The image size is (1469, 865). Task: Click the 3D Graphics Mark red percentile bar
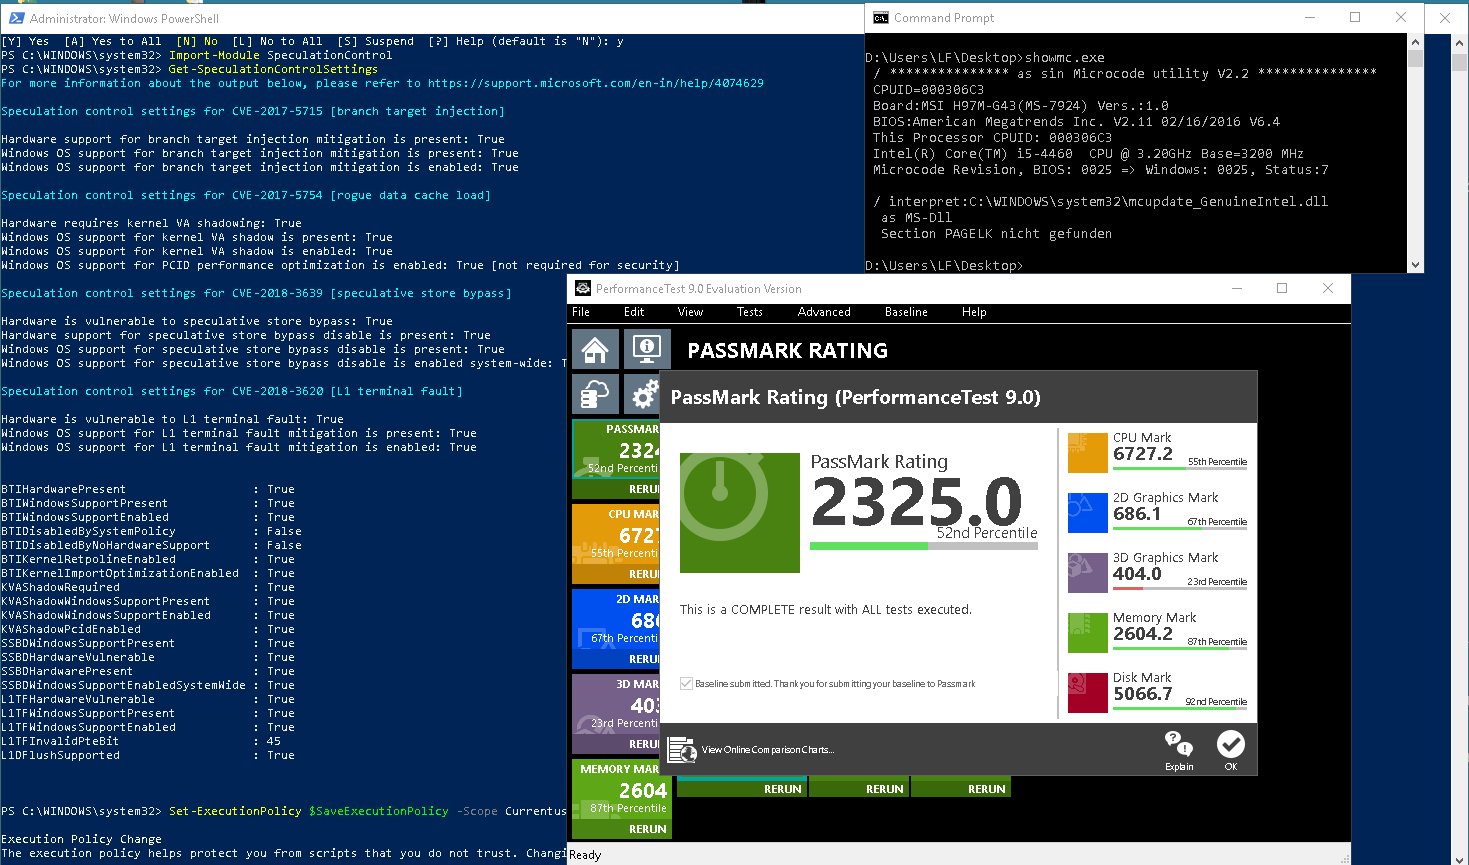[1180, 588]
